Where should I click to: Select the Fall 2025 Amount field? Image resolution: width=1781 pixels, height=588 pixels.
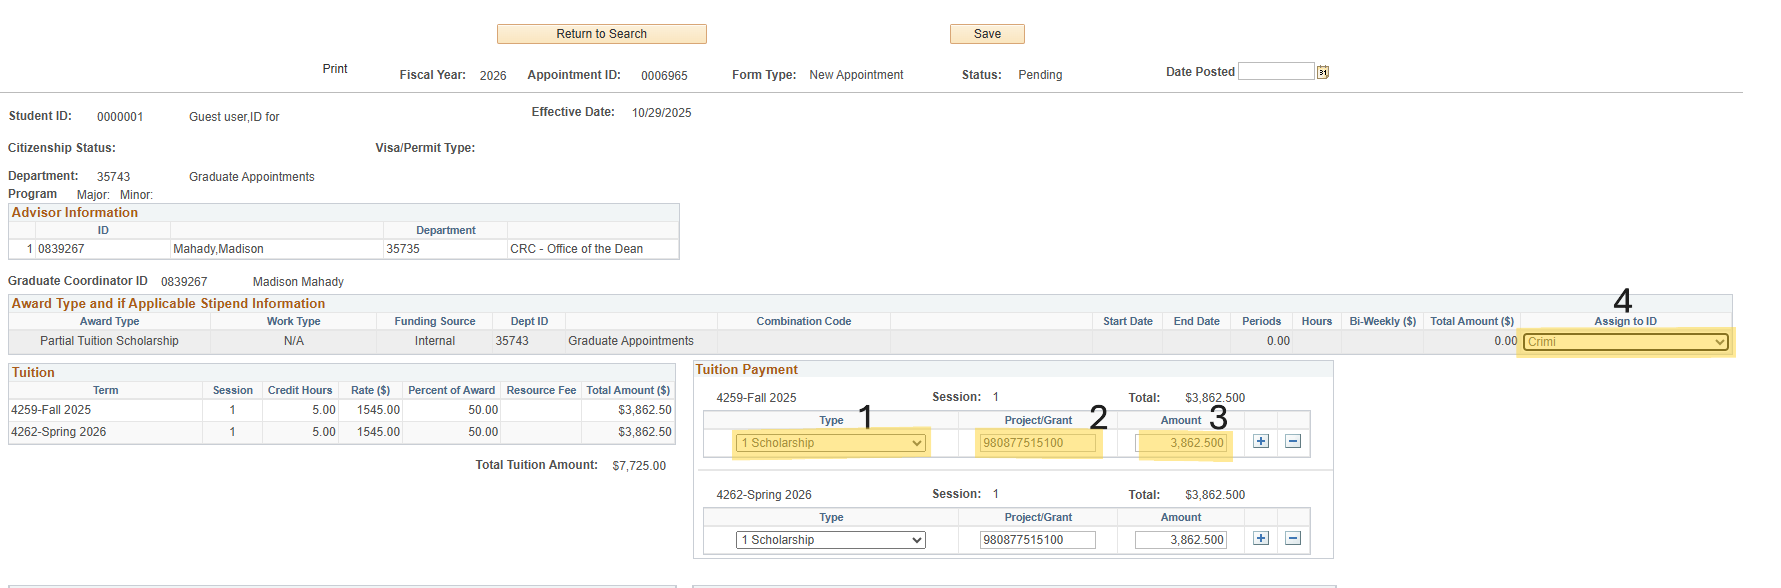pos(1181,443)
